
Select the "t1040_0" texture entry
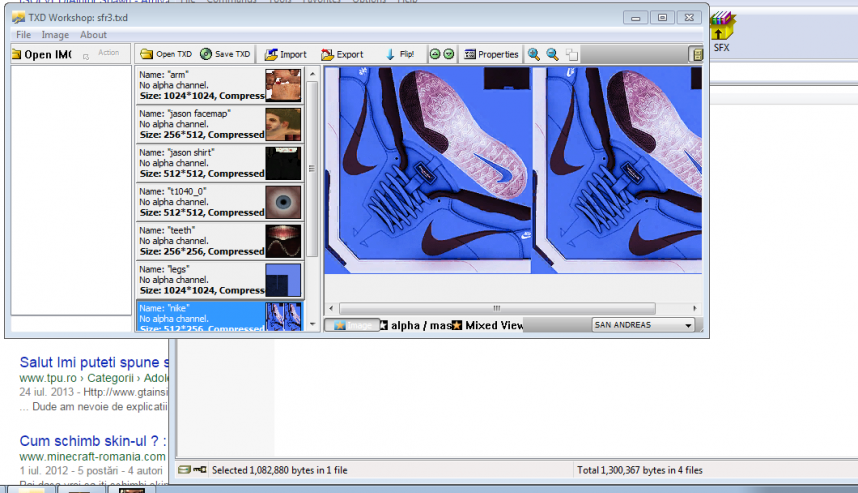(219, 201)
